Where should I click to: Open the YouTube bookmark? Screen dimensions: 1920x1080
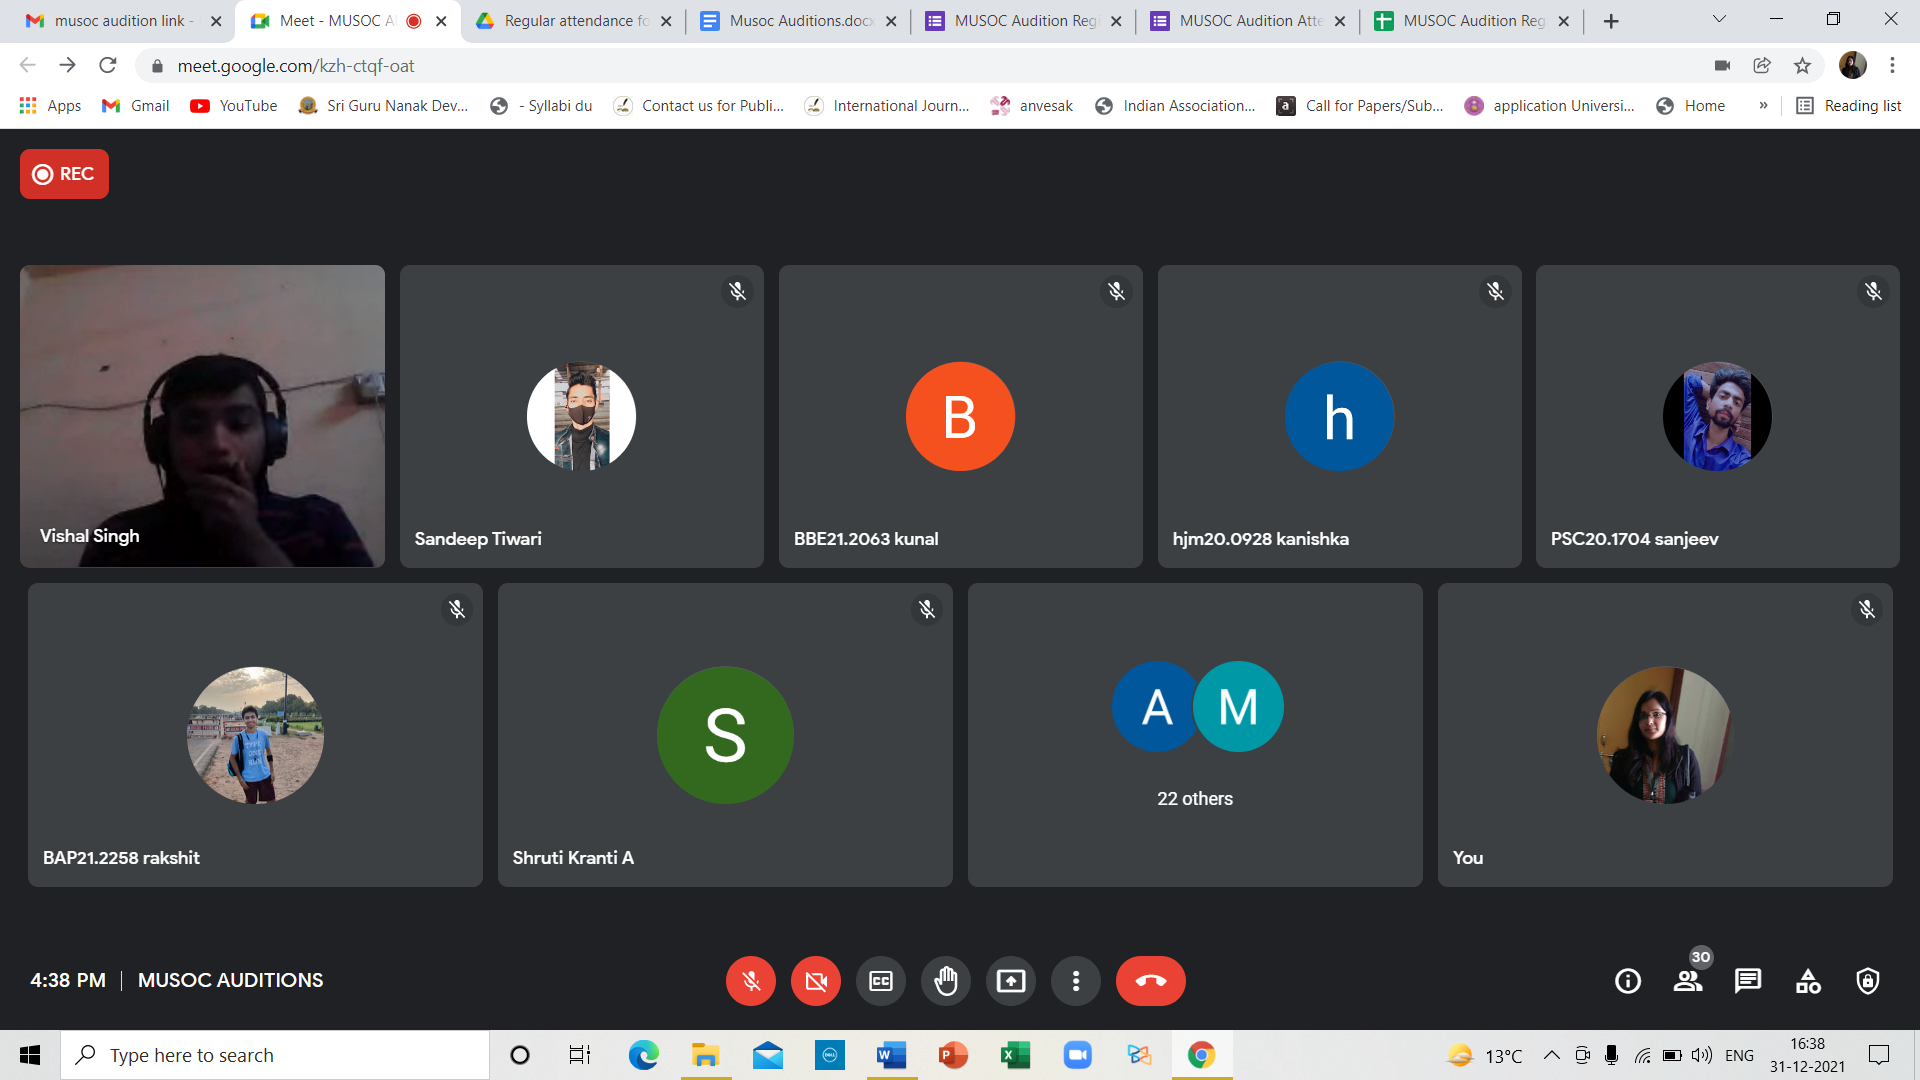click(x=234, y=106)
